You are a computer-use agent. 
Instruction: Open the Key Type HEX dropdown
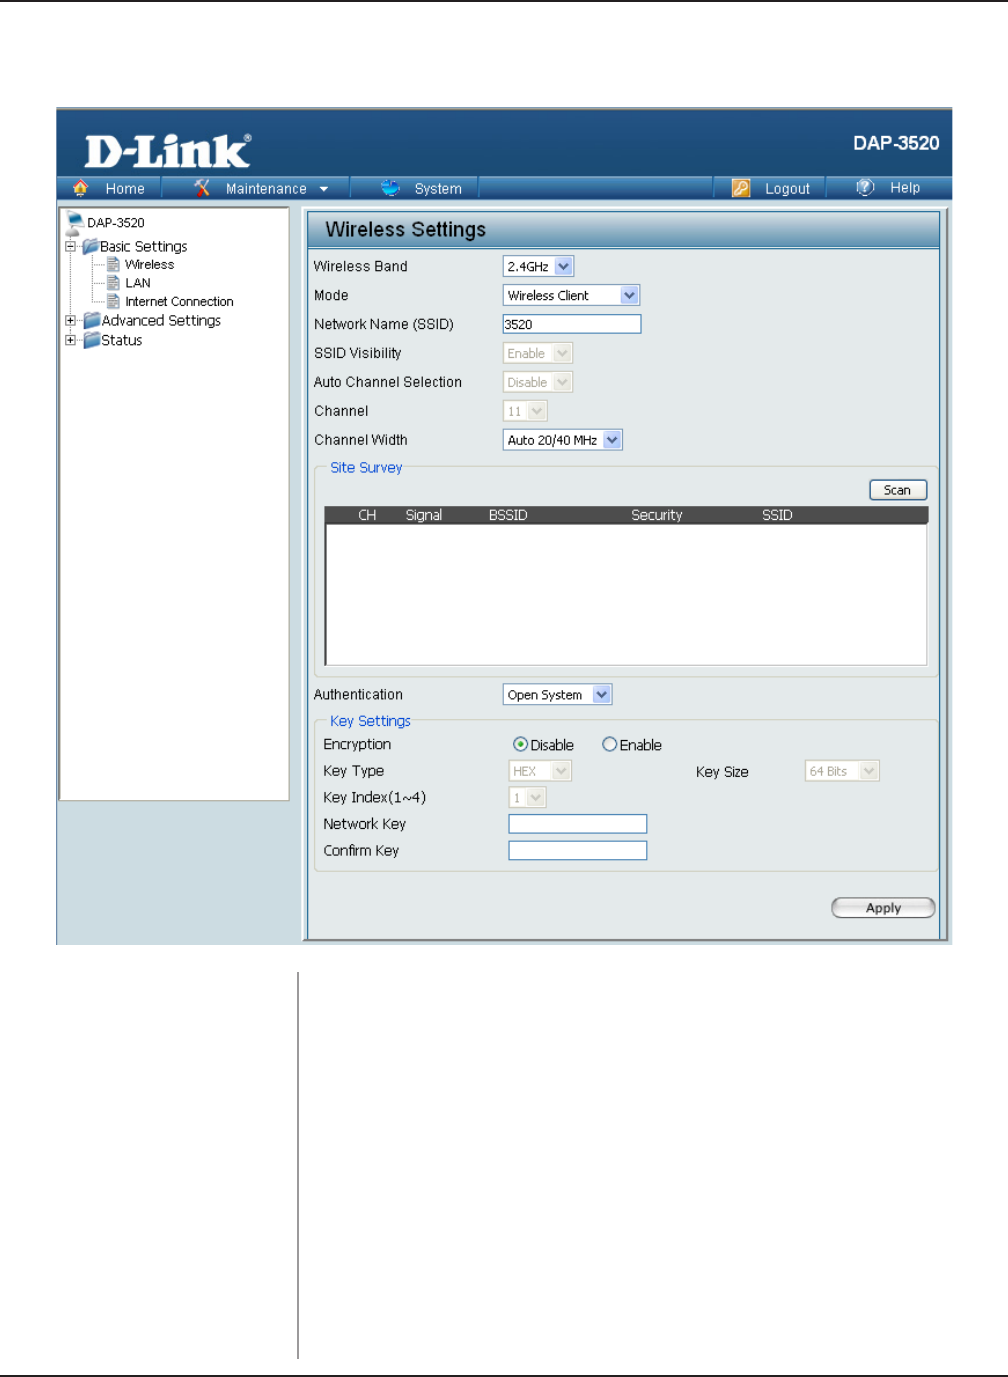click(540, 771)
